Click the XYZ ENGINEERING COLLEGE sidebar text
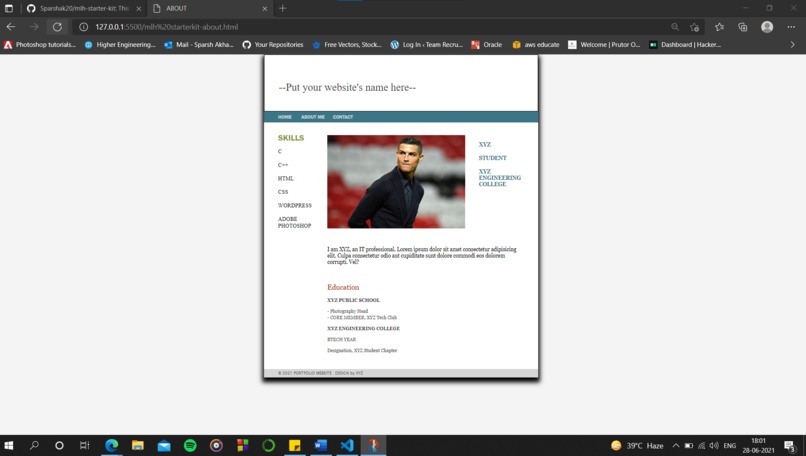Image resolution: width=806 pixels, height=456 pixels. 500,178
